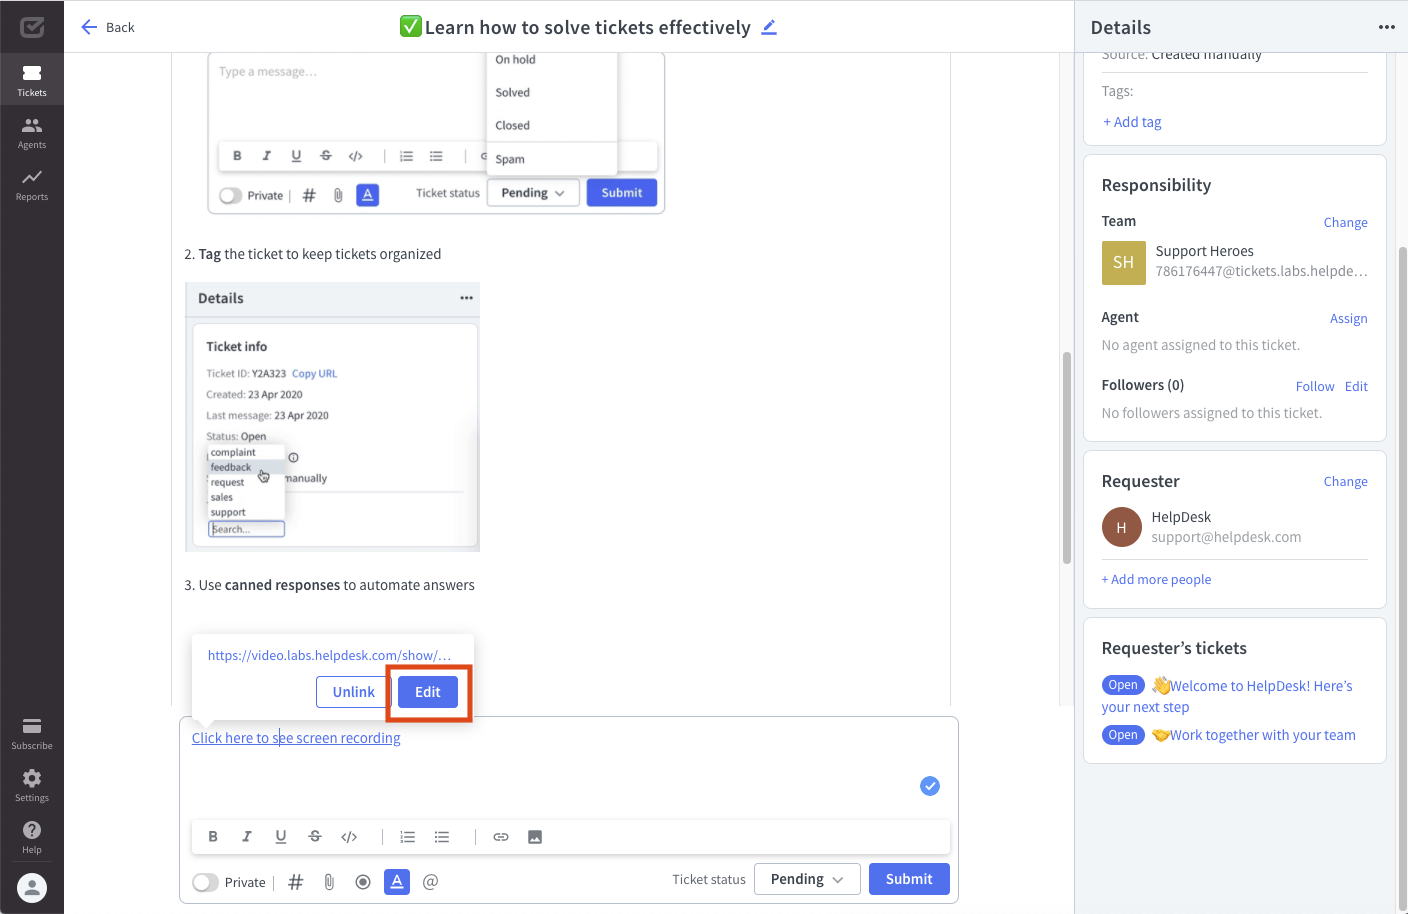Assign an agent to ticket
Viewport: 1408px width, 914px height.
1348,318
